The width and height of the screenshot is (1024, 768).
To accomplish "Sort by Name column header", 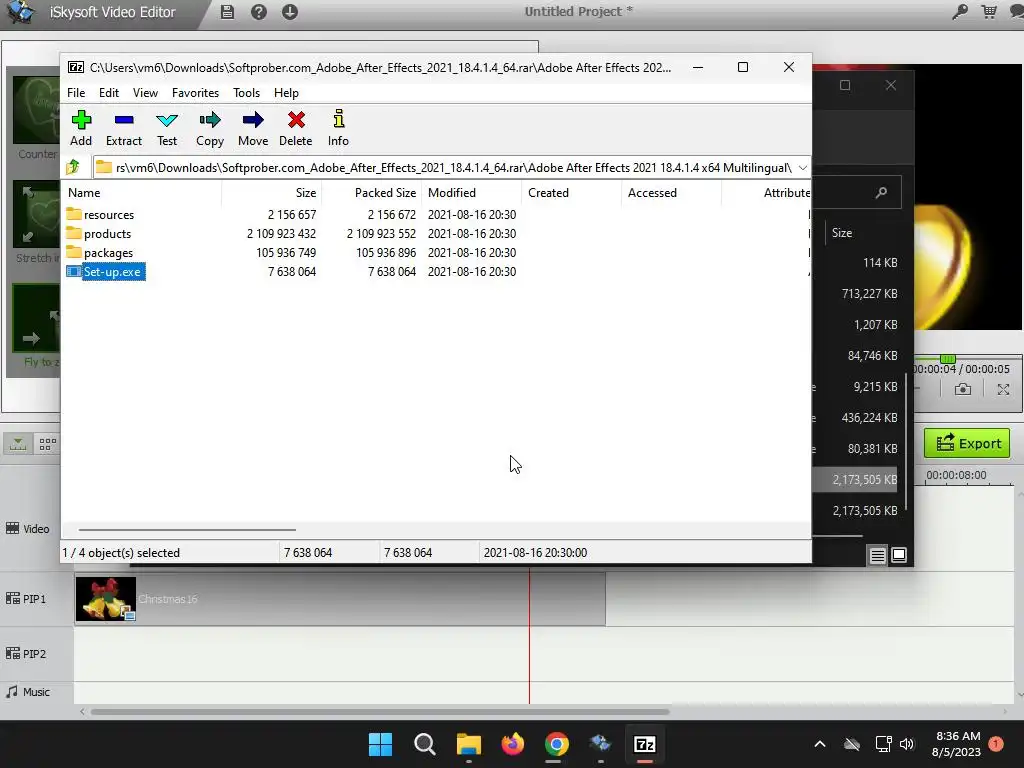I will coord(84,193).
